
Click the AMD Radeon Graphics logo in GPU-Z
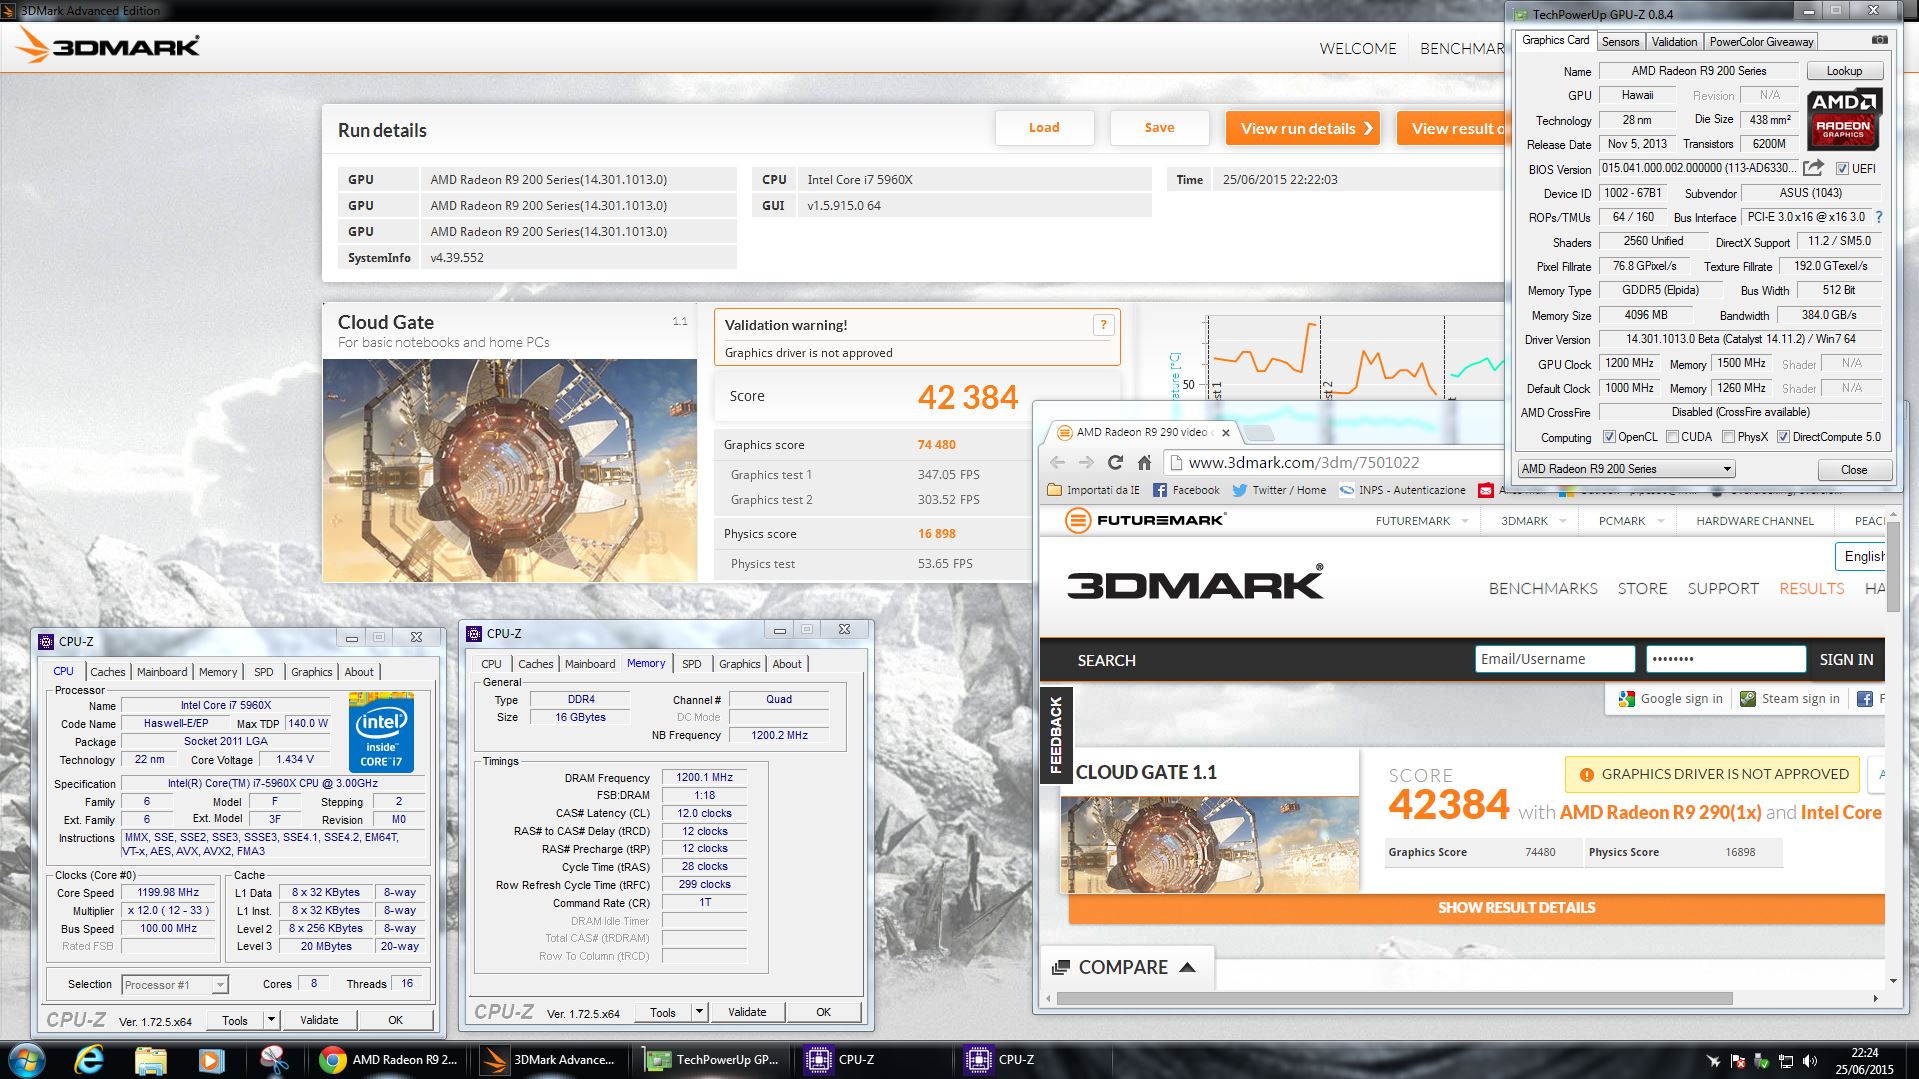pos(1844,119)
